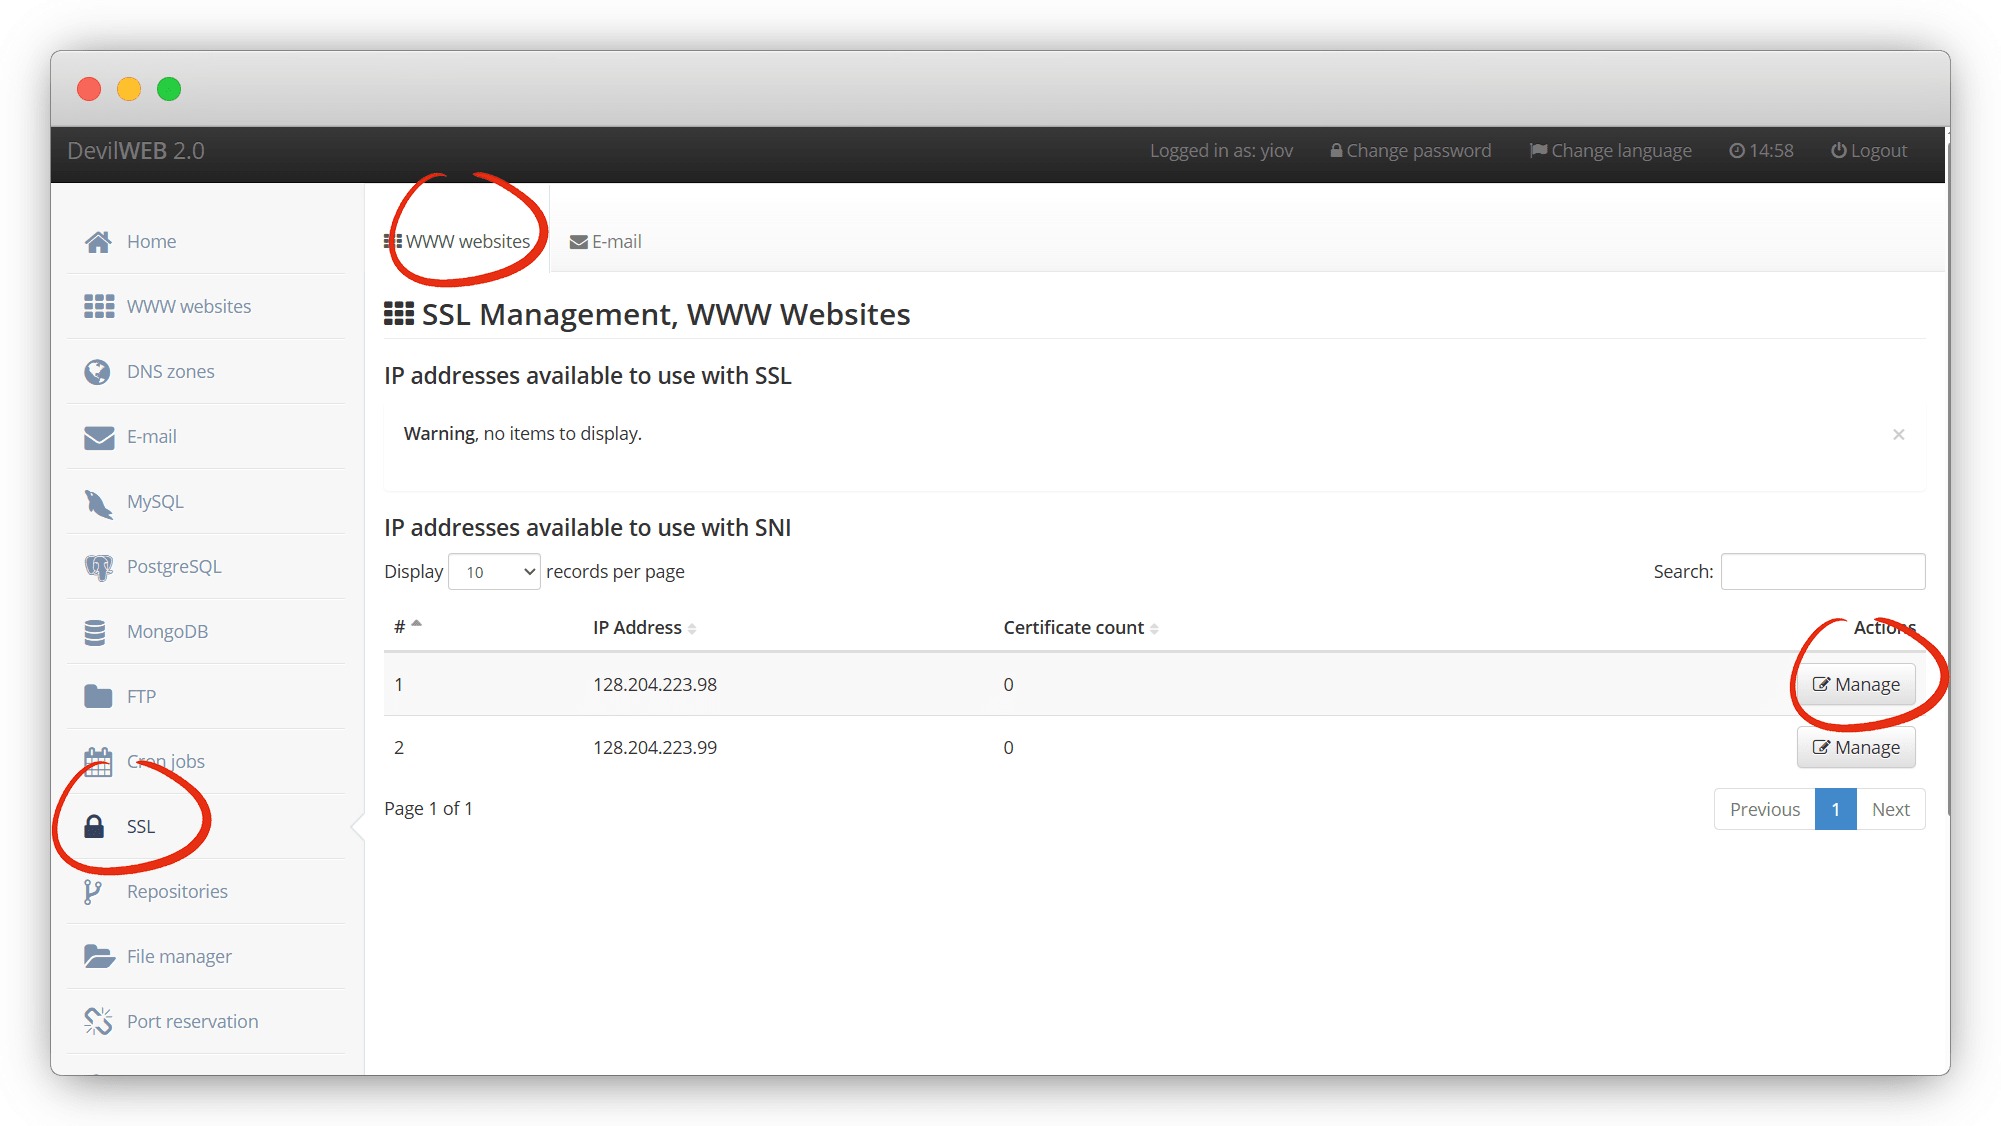Image resolution: width=2001 pixels, height=1126 pixels.
Task: Click the Search input field
Action: pos(1822,572)
